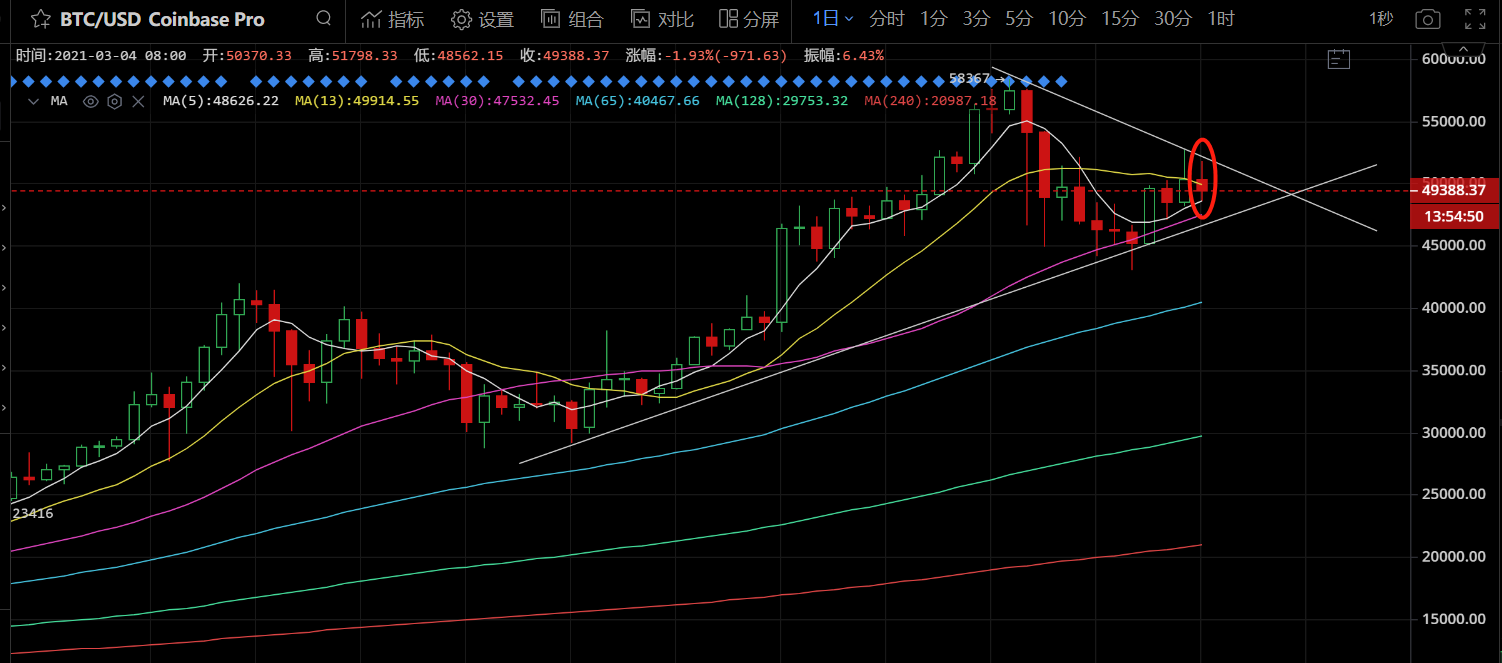Switch to 1时 hourly interval

click(x=1220, y=19)
